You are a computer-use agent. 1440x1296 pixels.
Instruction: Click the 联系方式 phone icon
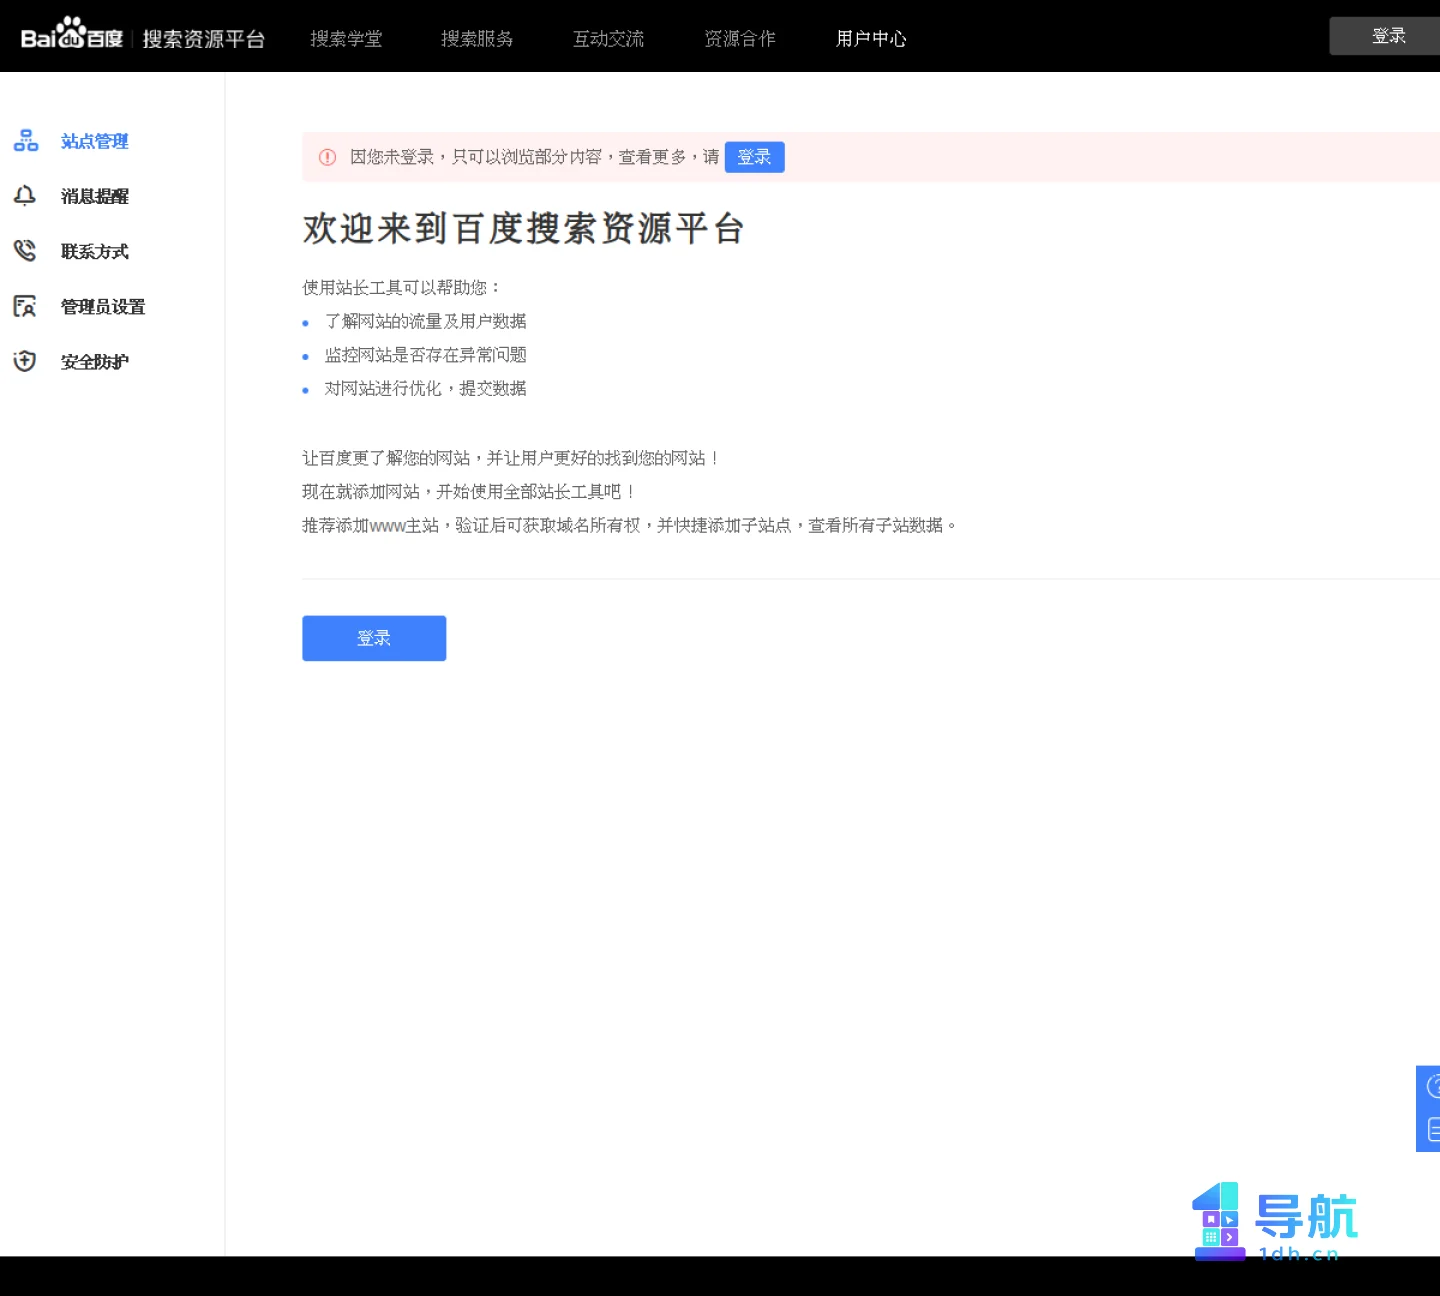click(x=25, y=251)
